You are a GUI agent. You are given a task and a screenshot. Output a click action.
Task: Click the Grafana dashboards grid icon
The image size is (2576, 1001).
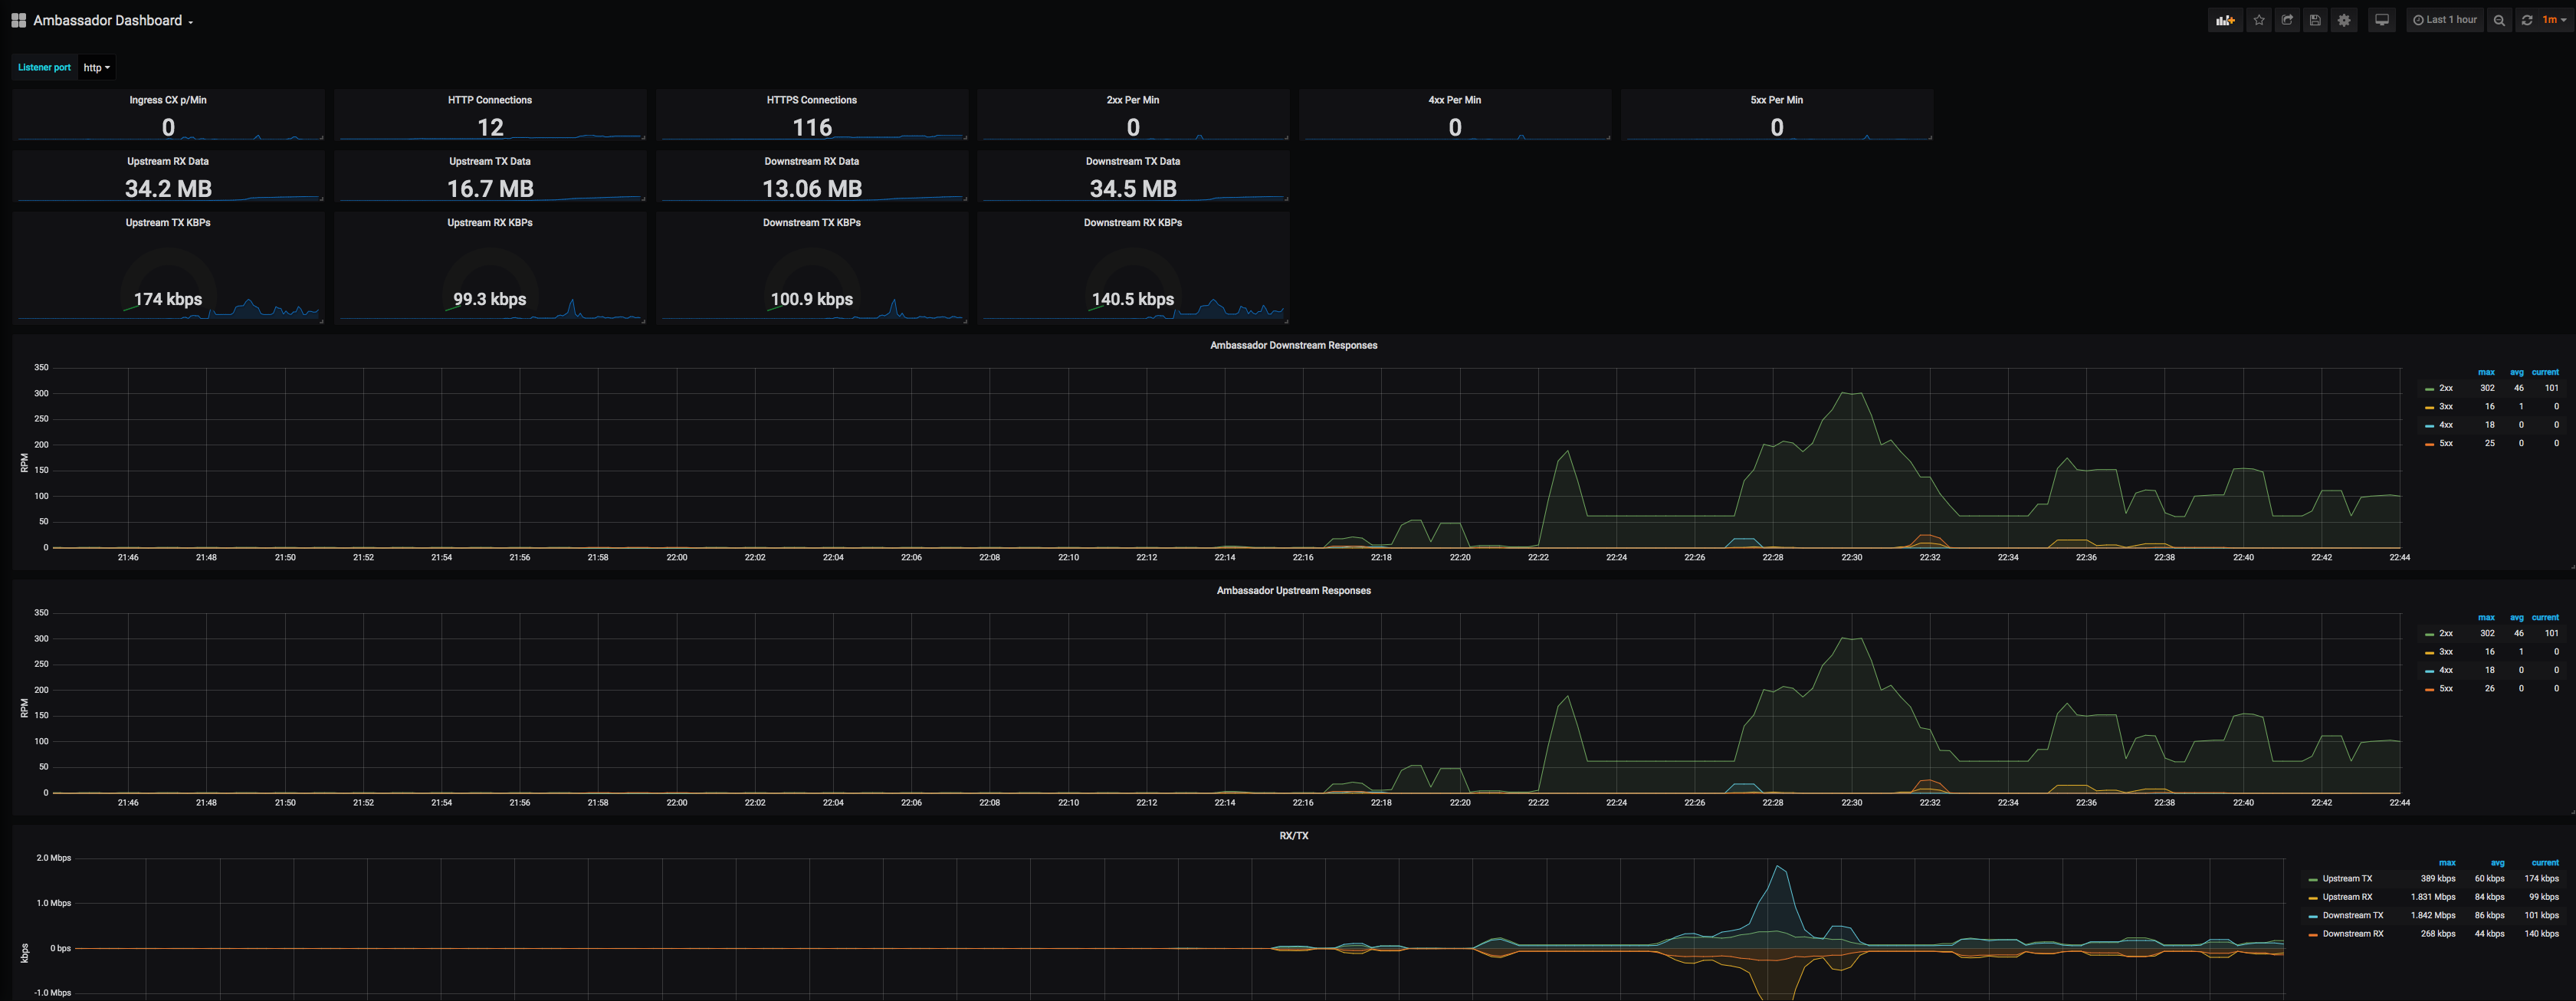tap(18, 20)
